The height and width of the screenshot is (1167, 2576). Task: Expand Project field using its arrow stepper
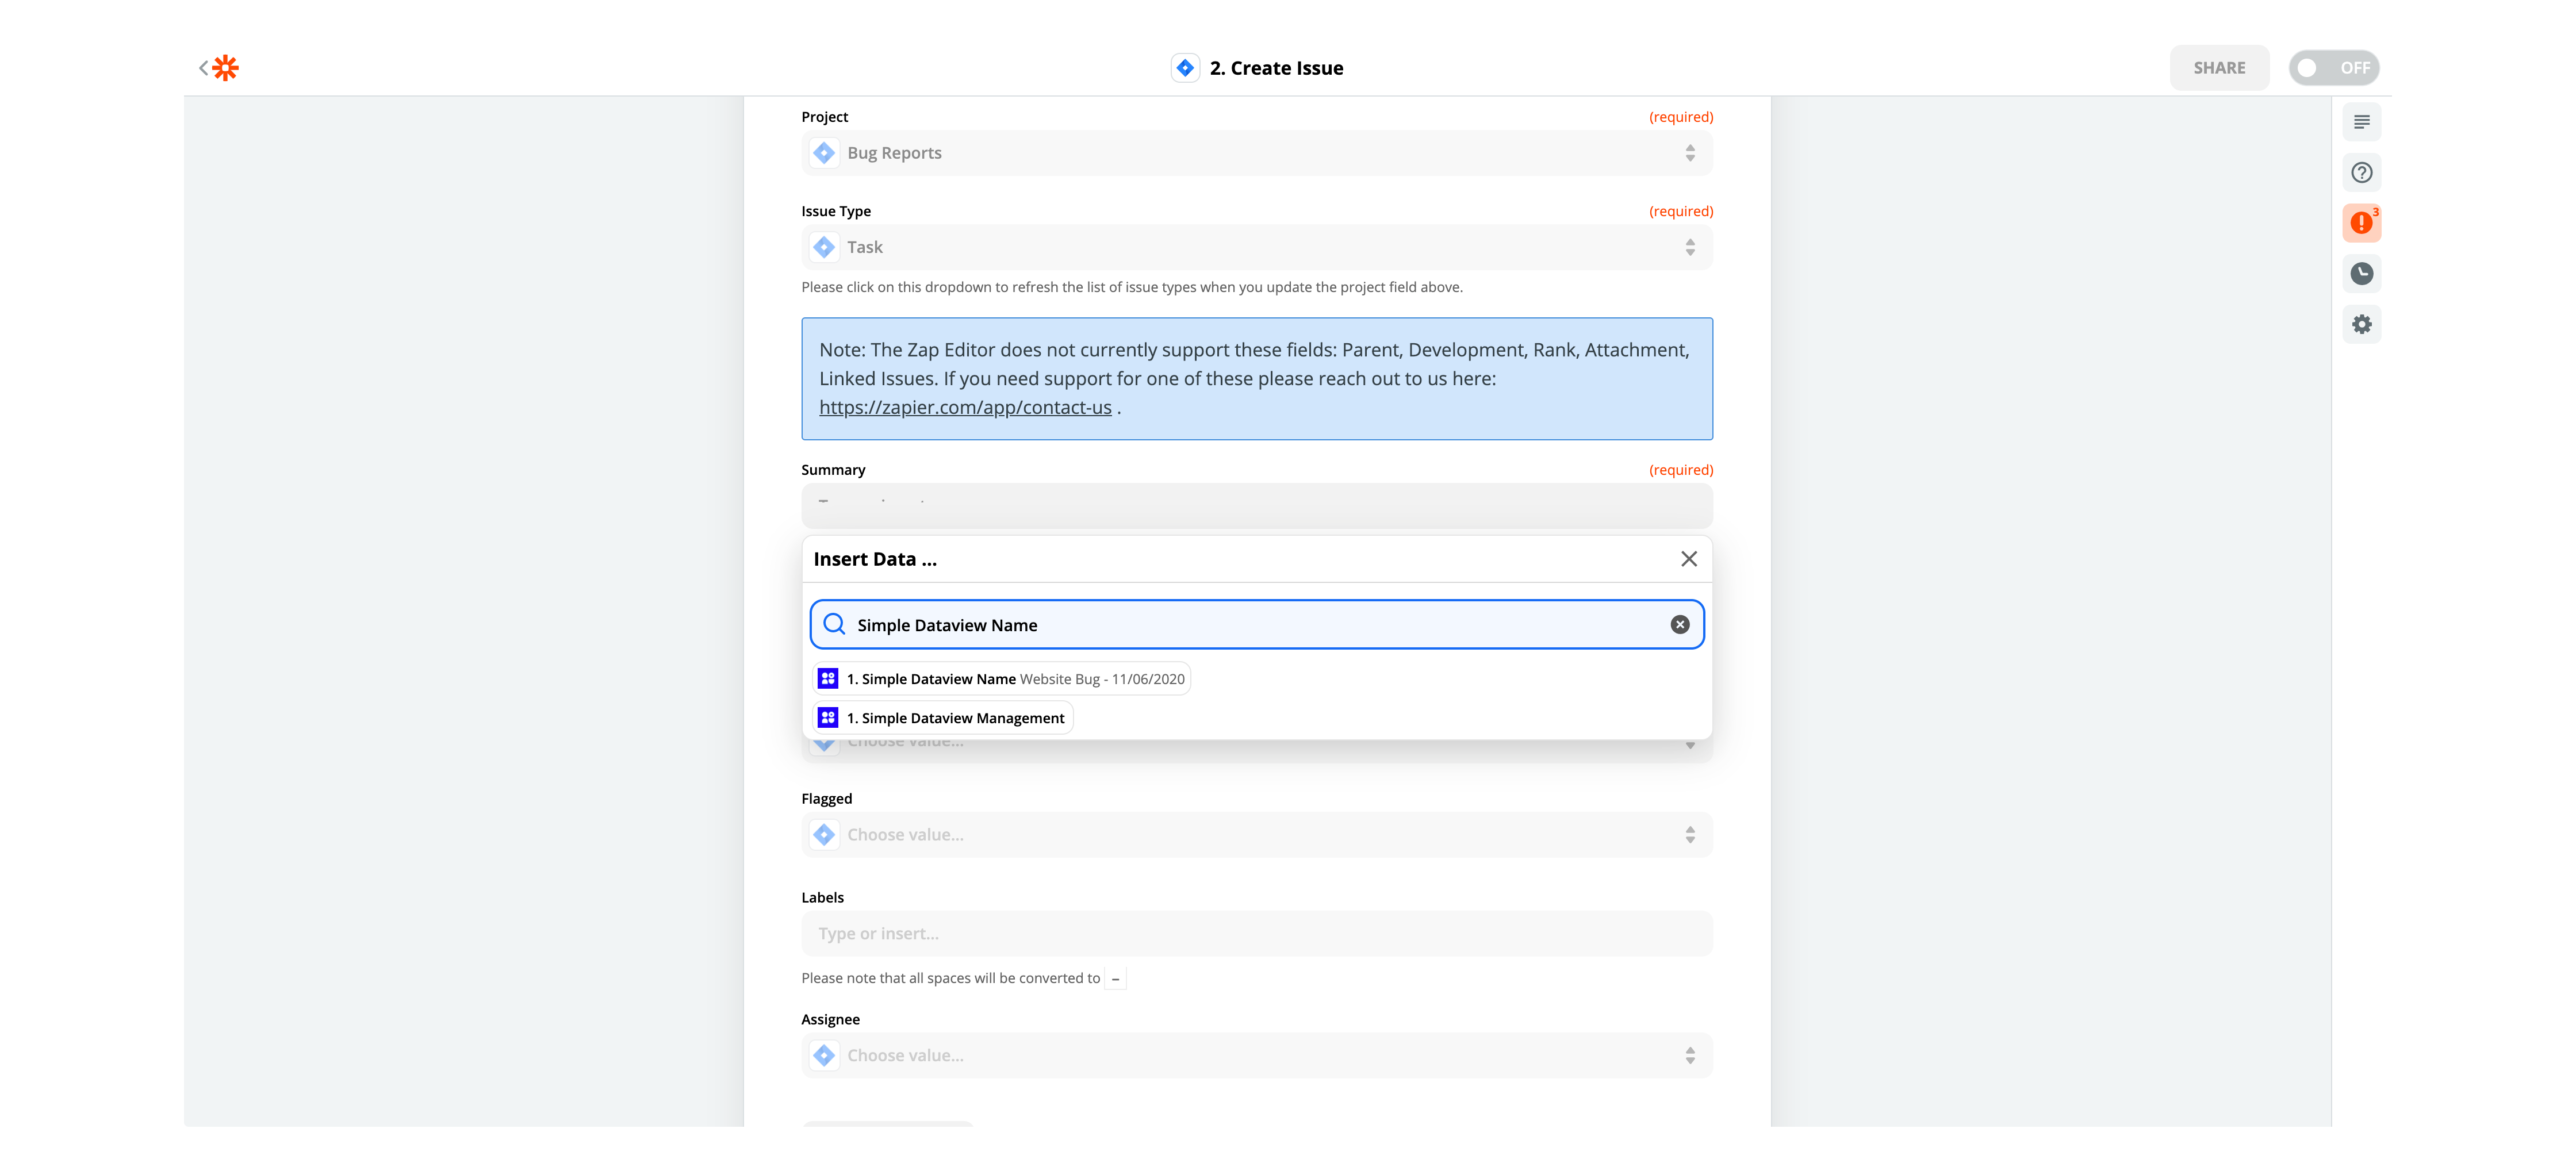pos(1690,153)
